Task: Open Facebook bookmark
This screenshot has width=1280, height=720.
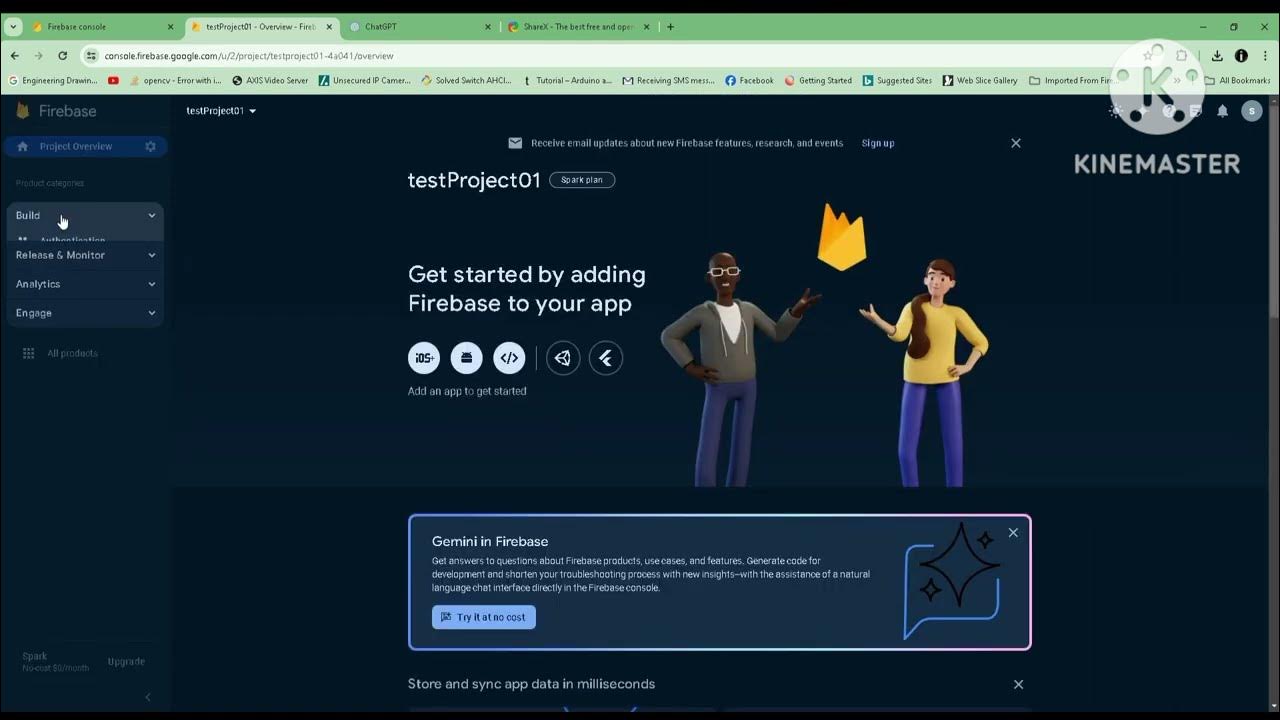Action: (749, 80)
